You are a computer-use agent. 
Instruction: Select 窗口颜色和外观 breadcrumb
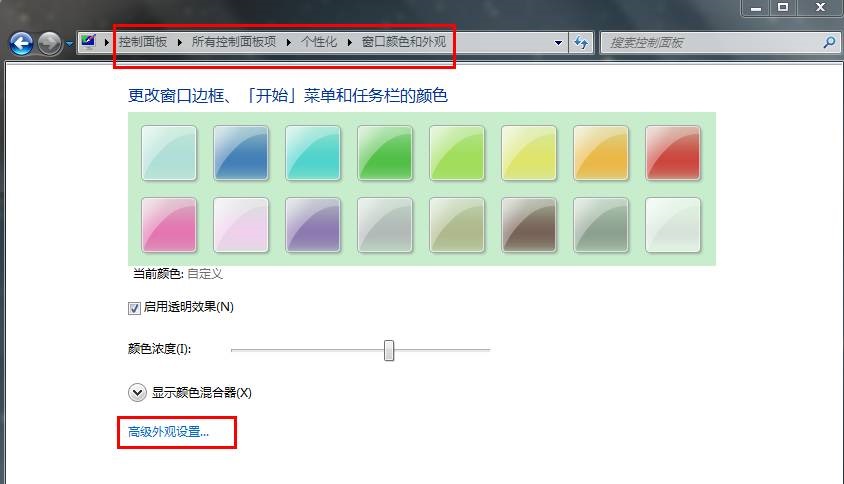point(404,42)
